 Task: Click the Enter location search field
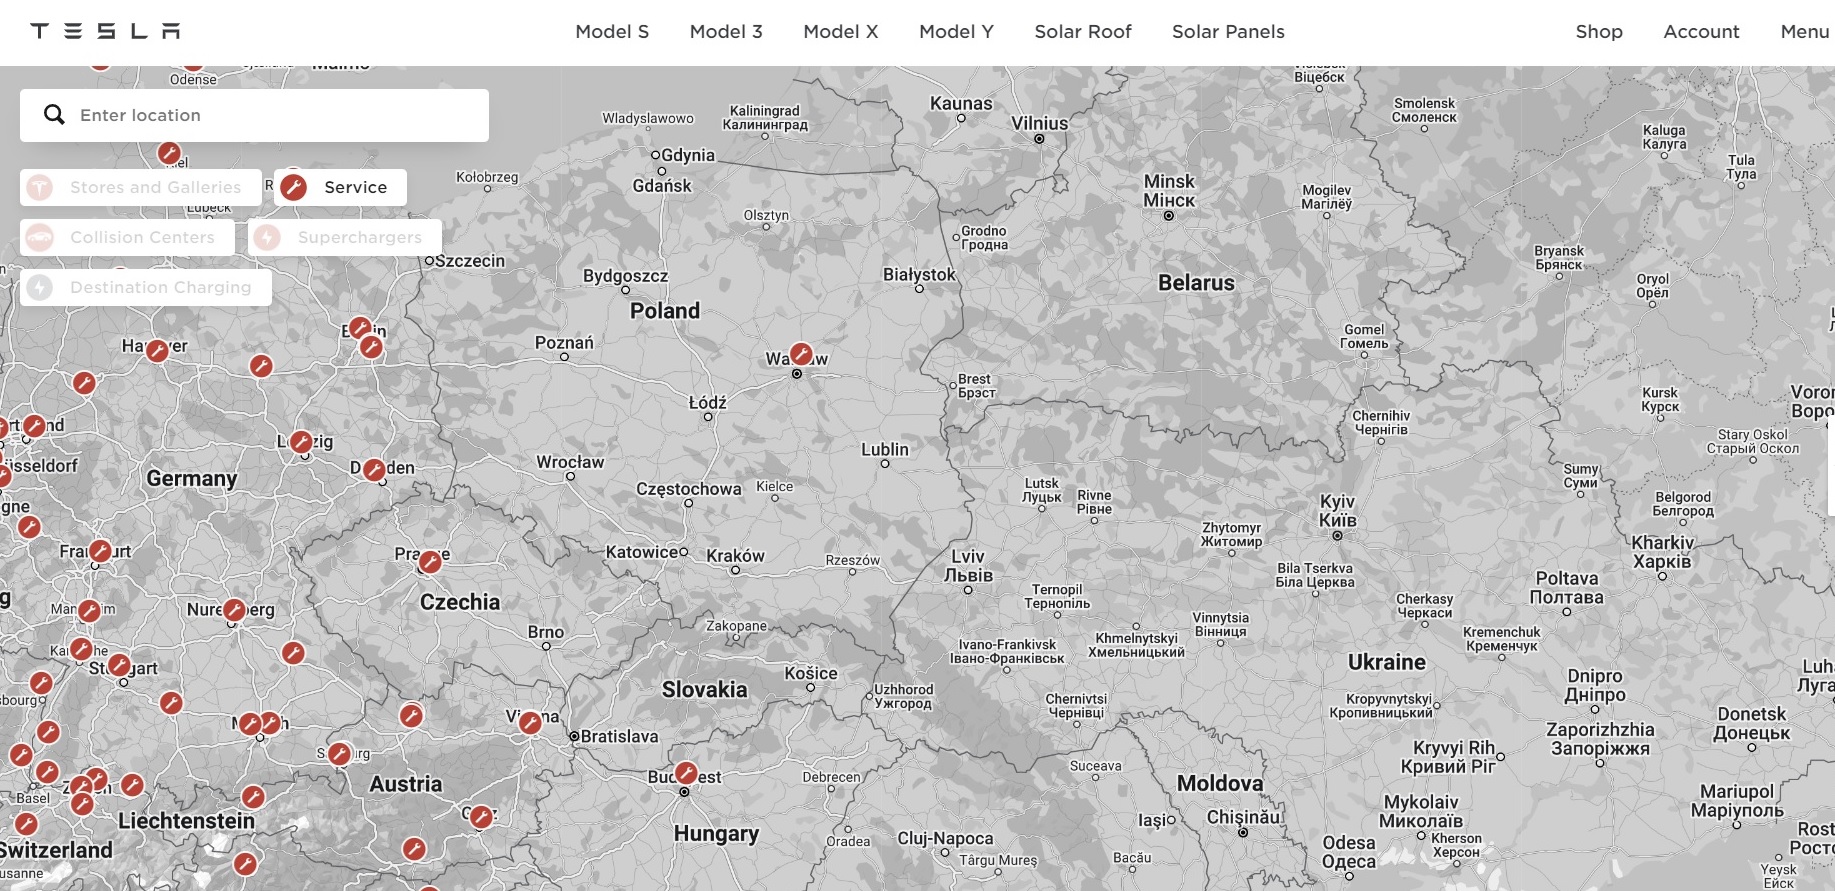pyautogui.click(x=254, y=115)
